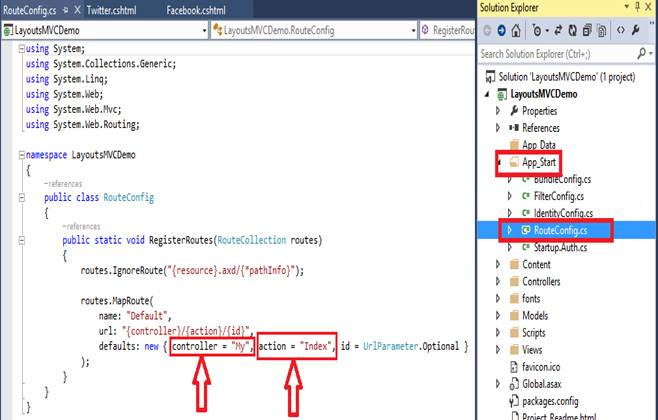This screenshot has width=658, height=420.
Task: Switch to the Twitter.cshtml tab
Action: (x=111, y=10)
